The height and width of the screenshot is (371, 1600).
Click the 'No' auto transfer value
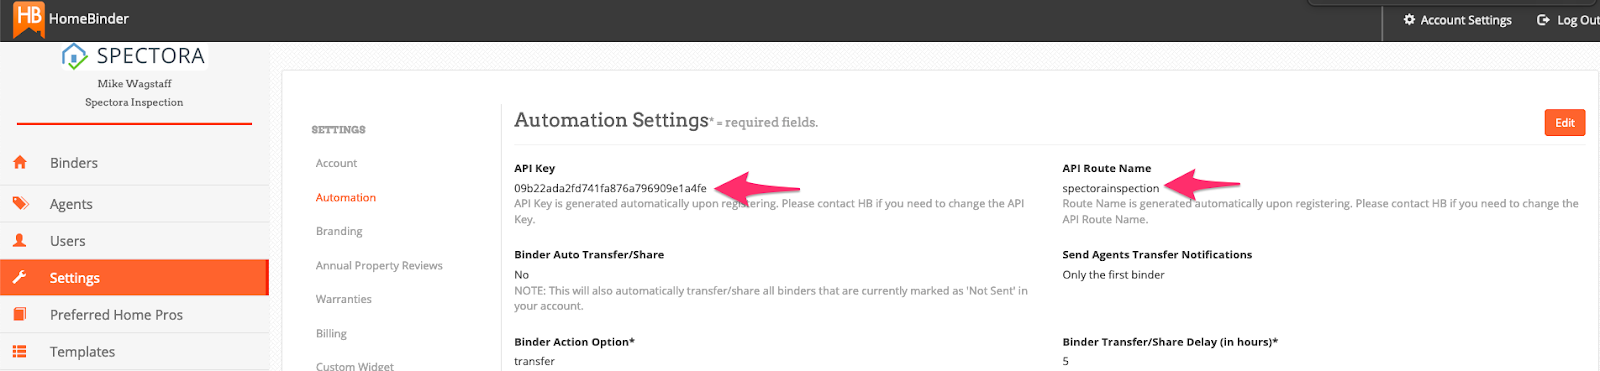pyautogui.click(x=522, y=275)
